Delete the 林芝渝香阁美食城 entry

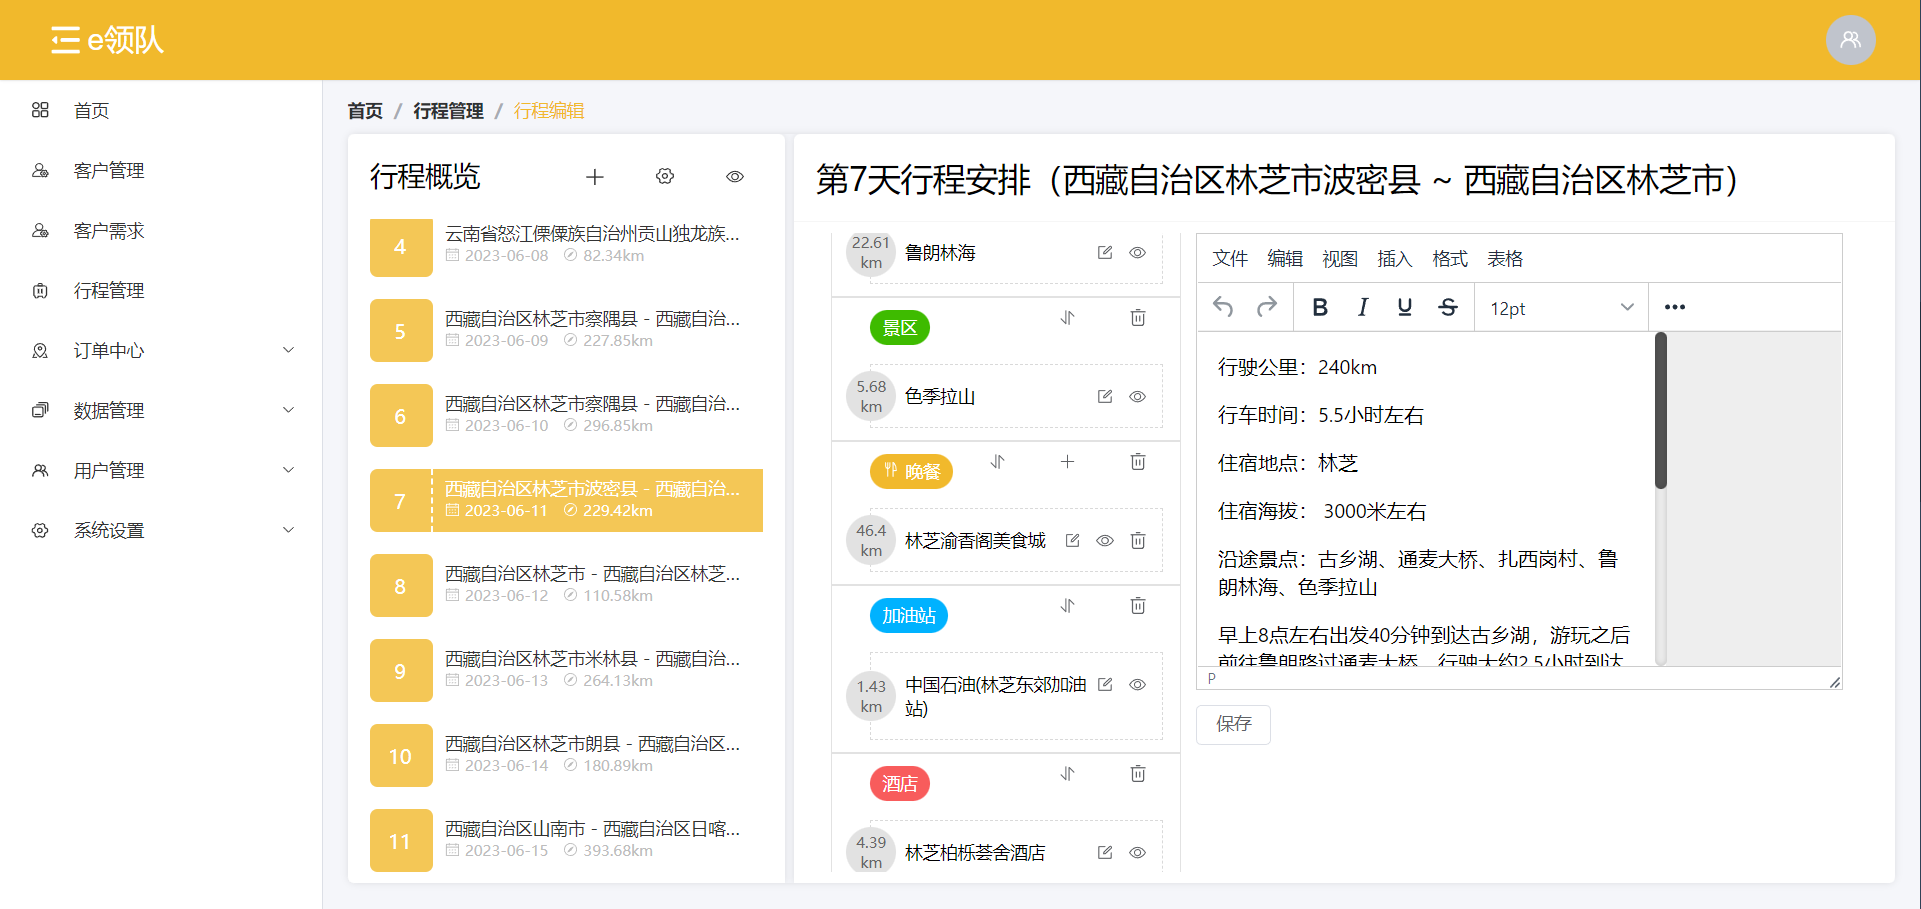tap(1138, 541)
